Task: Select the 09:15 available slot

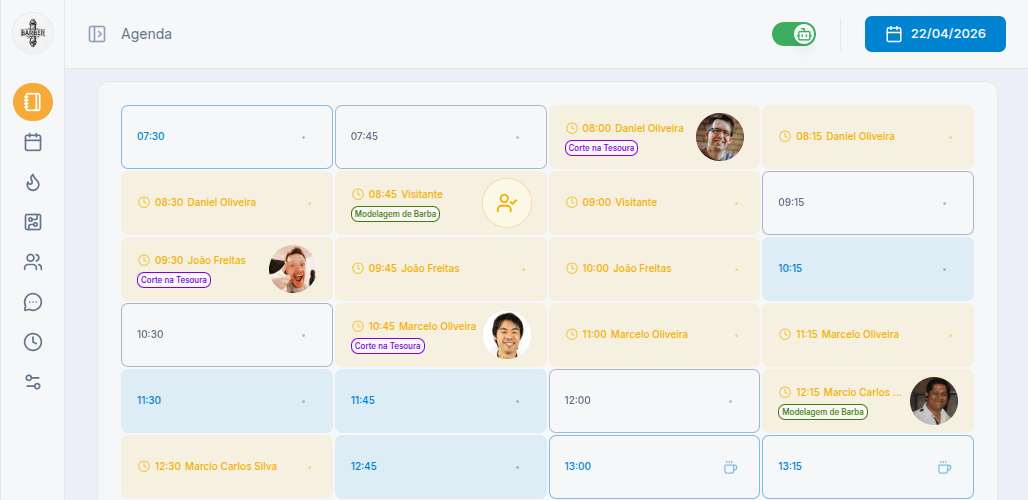Action: tap(867, 203)
